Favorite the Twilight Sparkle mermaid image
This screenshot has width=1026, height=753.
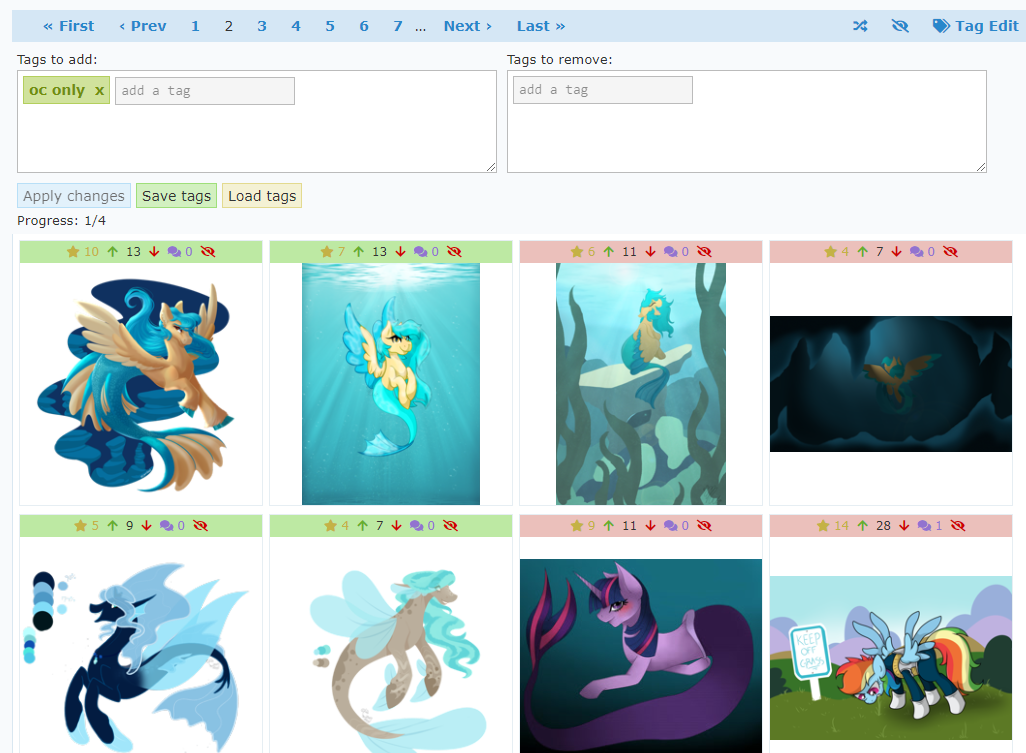[577, 526]
